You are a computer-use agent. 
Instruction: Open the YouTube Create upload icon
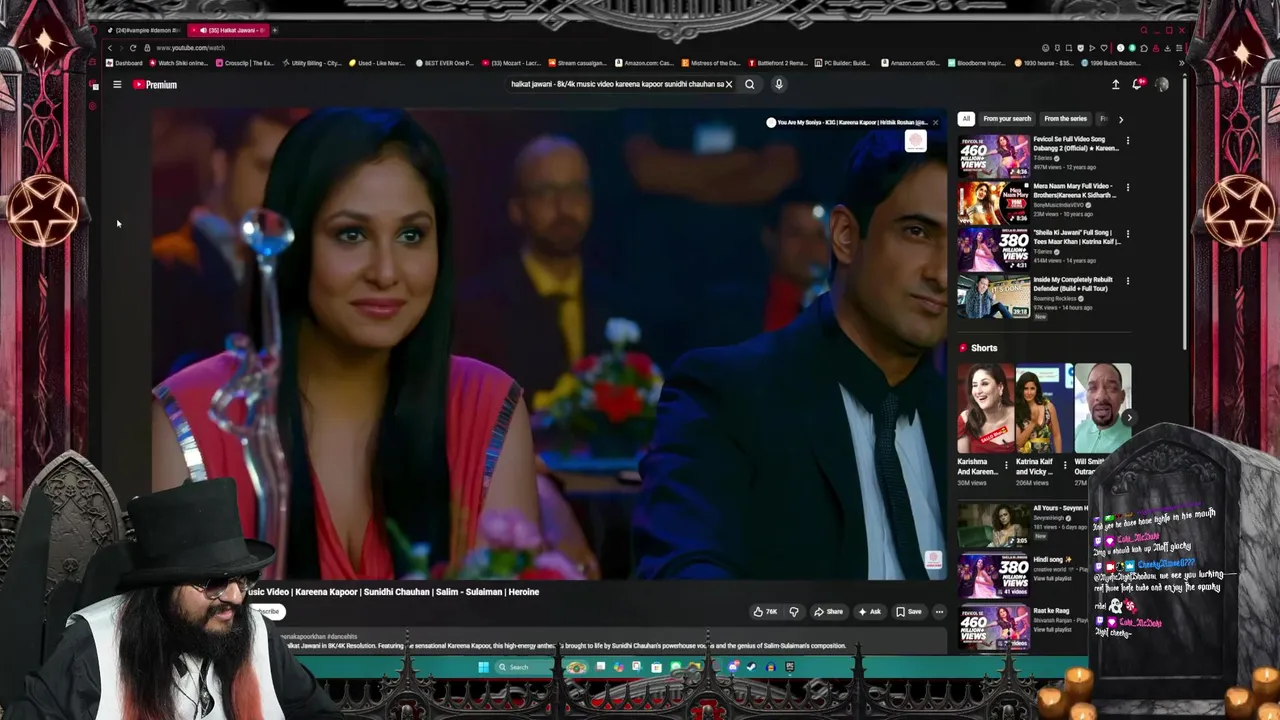click(x=1116, y=85)
